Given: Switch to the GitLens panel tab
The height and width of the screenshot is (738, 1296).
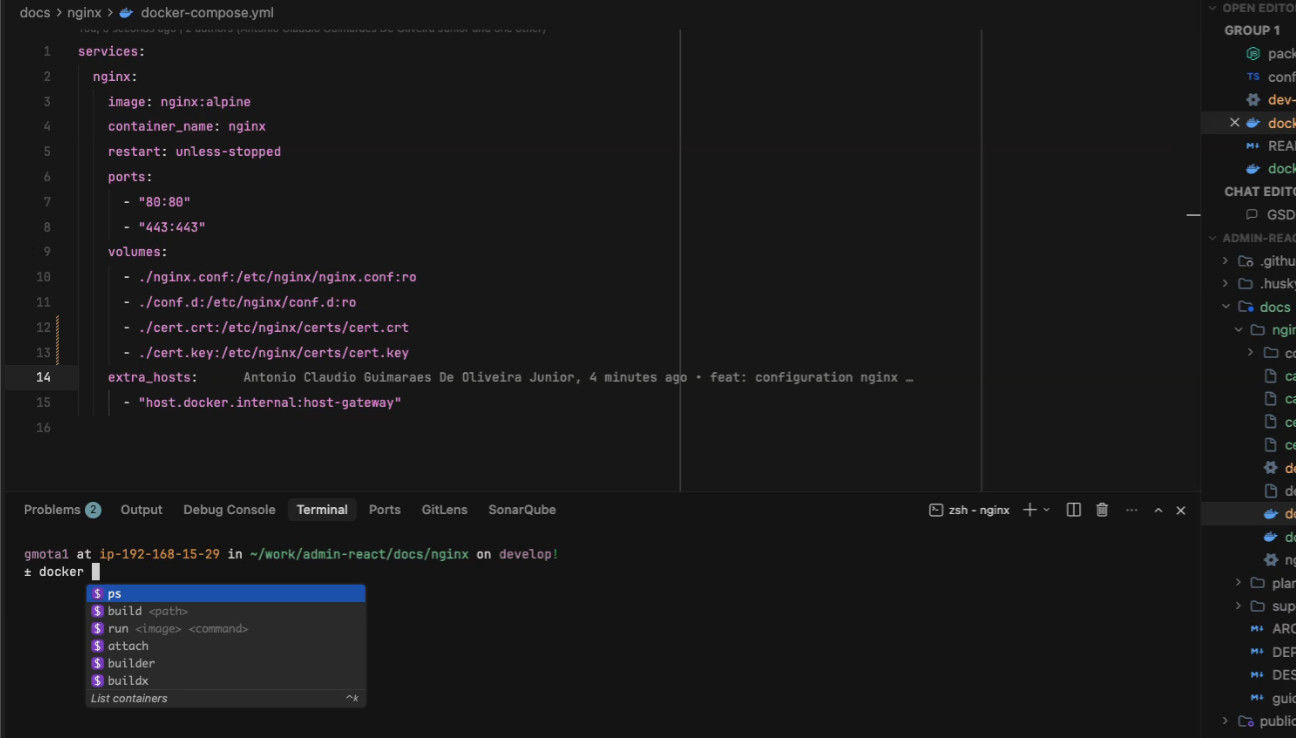Looking at the screenshot, I should pyautogui.click(x=444, y=510).
